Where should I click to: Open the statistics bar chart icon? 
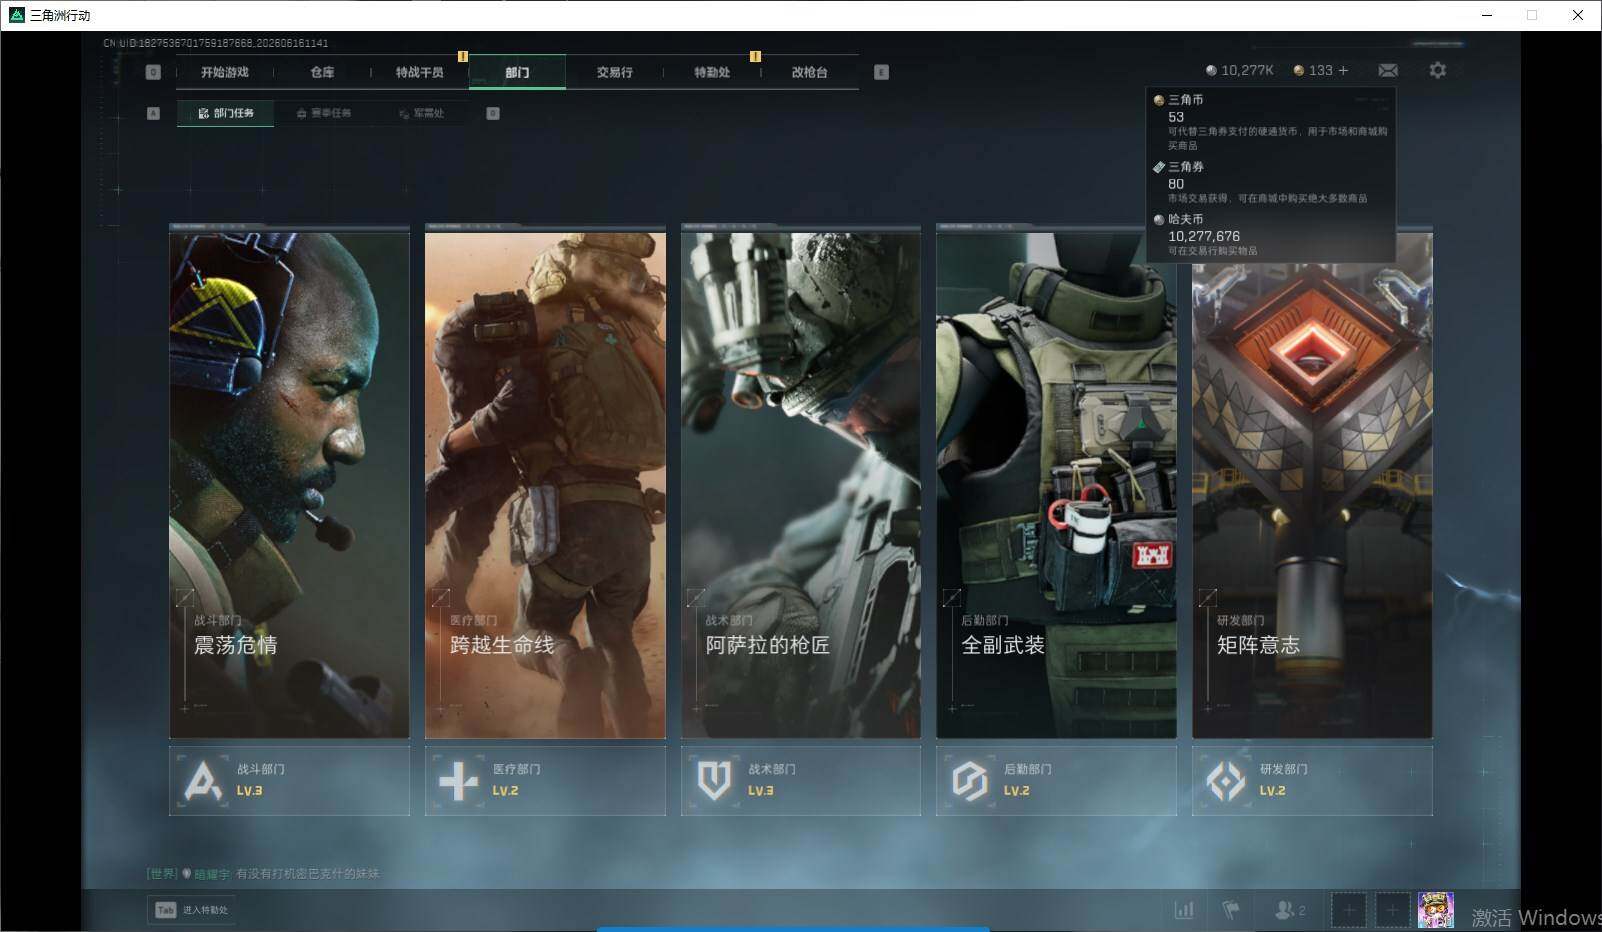point(1184,910)
